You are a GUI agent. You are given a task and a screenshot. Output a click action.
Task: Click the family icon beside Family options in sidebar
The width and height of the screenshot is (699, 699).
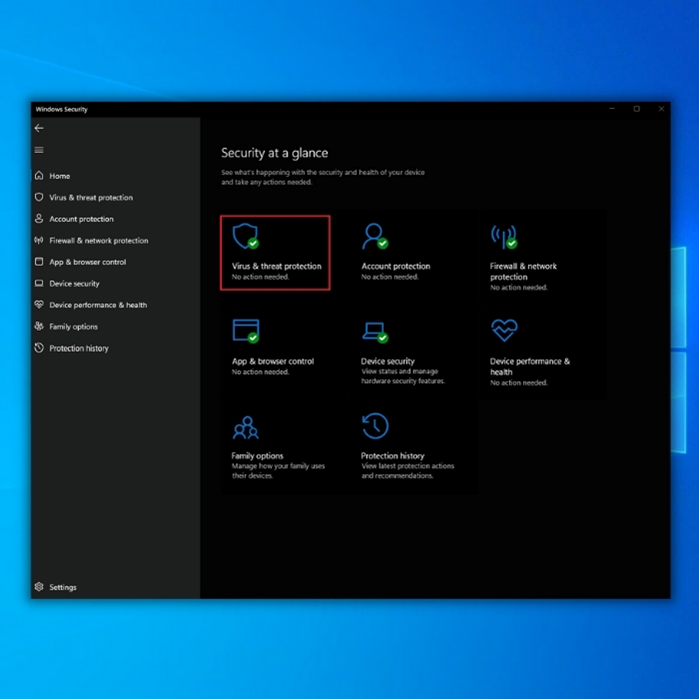pyautogui.click(x=39, y=326)
